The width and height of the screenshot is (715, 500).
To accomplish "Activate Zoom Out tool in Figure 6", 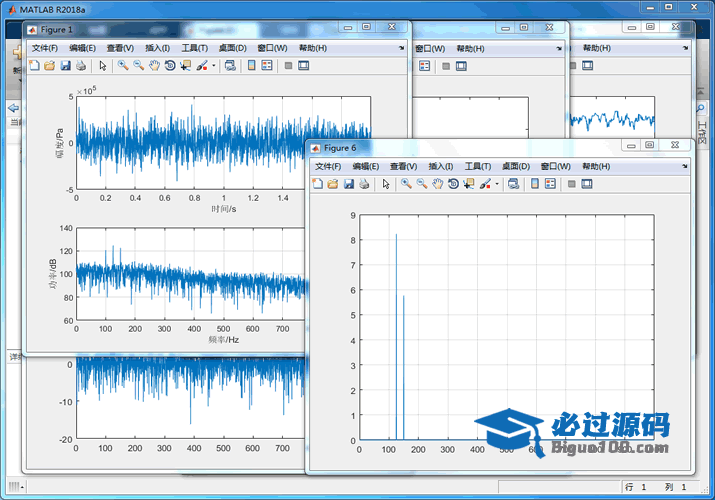I will (422, 184).
